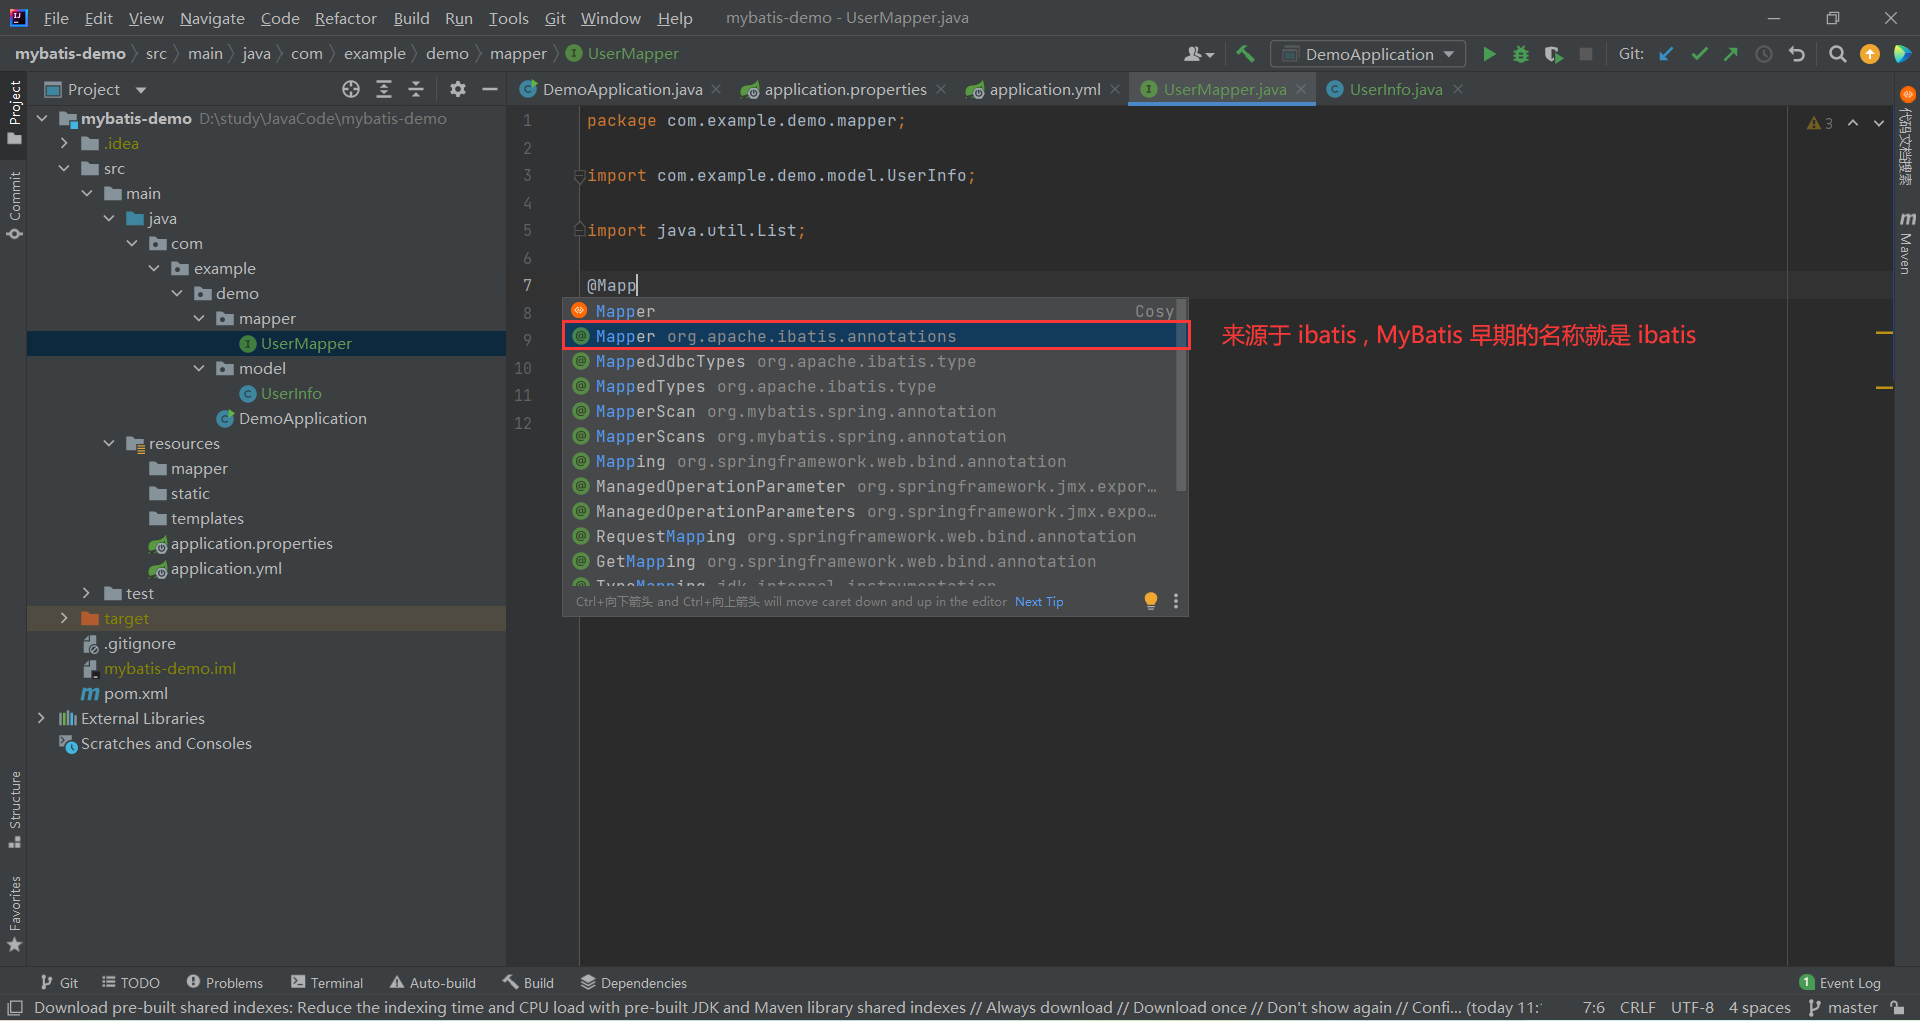Show Git history clock icon

[x=1764, y=54]
